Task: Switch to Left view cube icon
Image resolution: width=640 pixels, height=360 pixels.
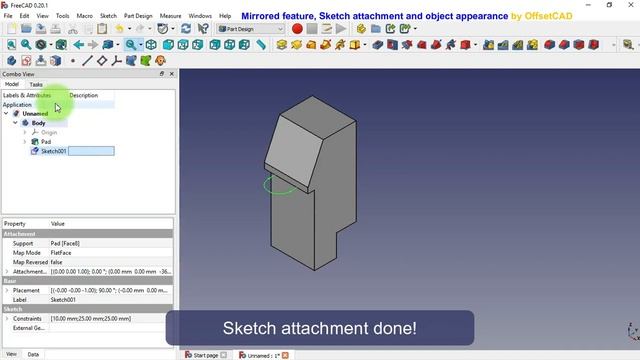Action: pyautogui.click(x=244, y=44)
